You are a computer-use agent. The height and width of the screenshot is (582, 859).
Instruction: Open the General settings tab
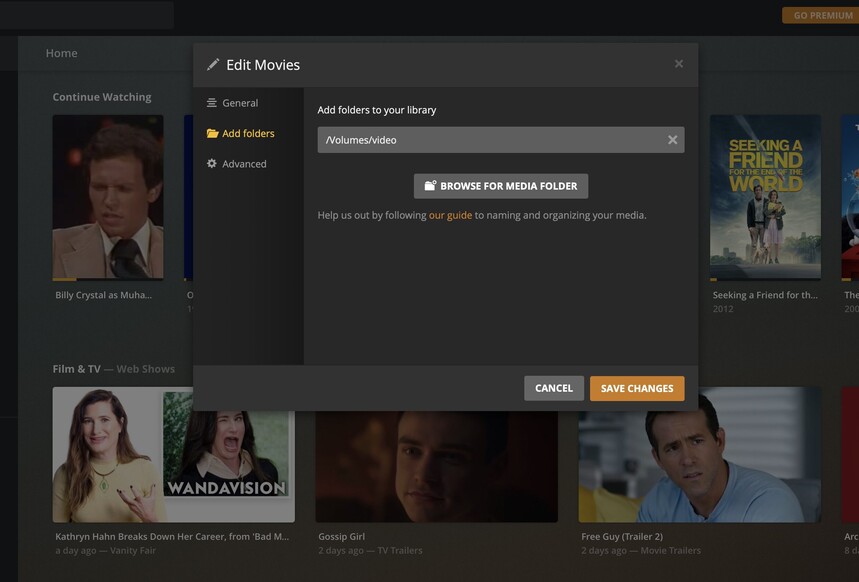pos(240,103)
